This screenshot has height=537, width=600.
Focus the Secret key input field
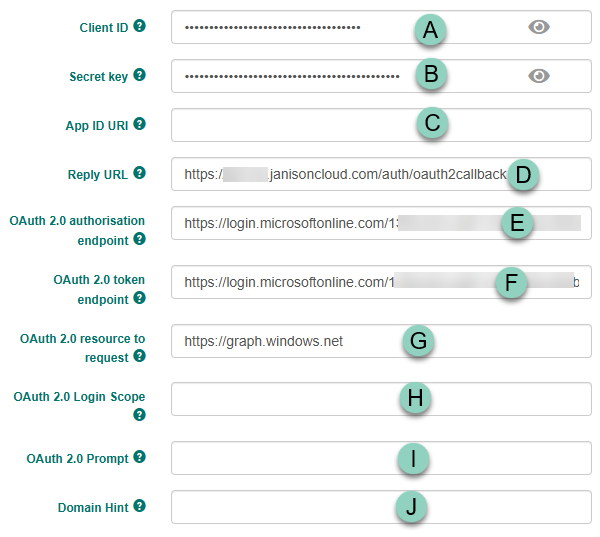300,76
